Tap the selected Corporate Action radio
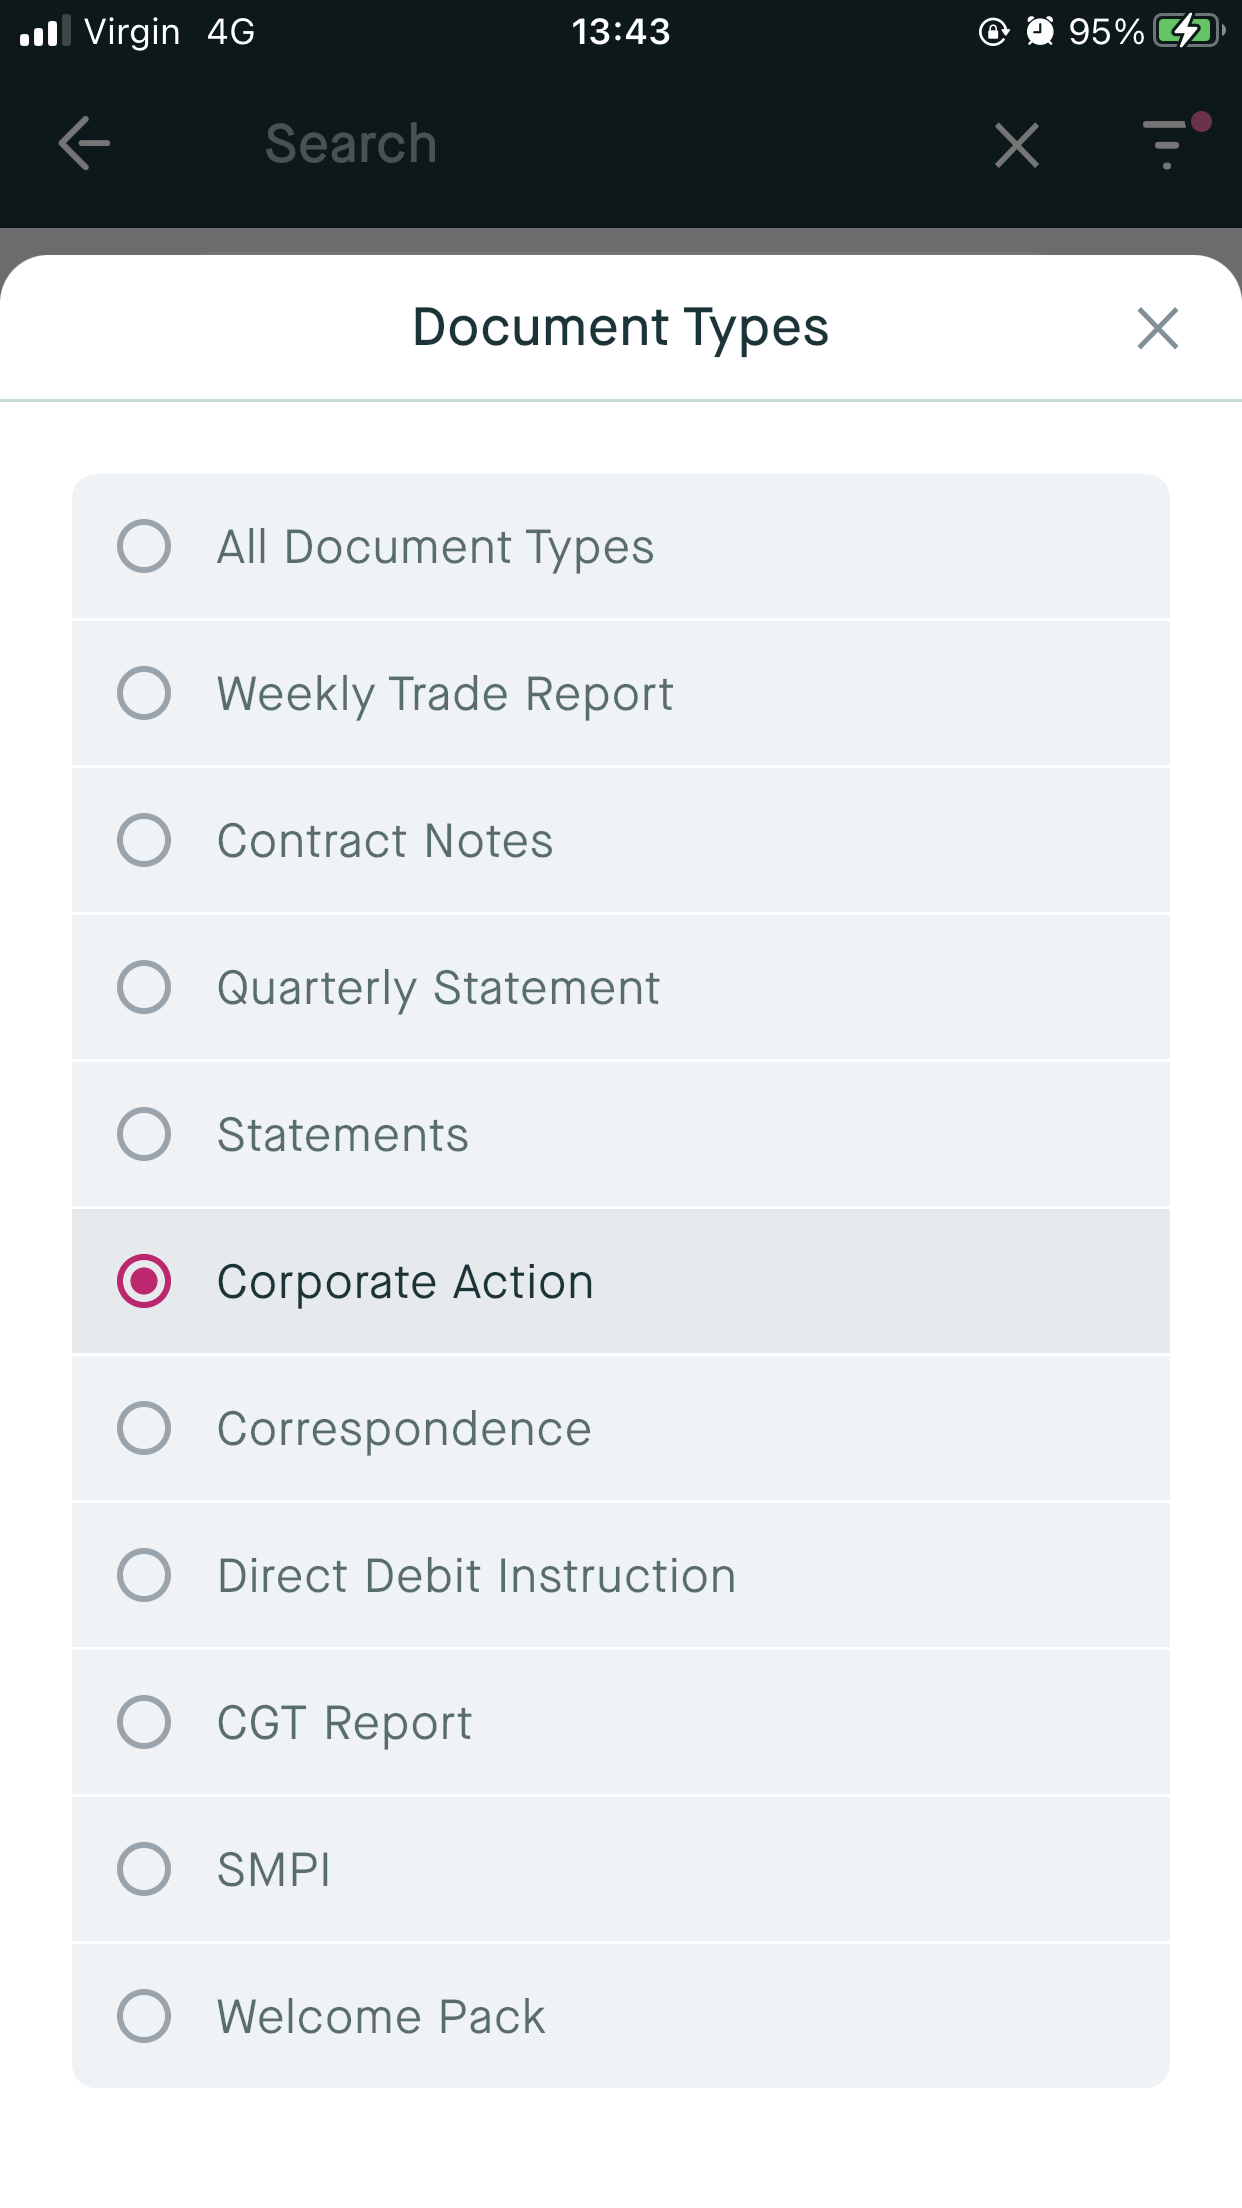Image resolution: width=1242 pixels, height=2208 pixels. click(144, 1281)
